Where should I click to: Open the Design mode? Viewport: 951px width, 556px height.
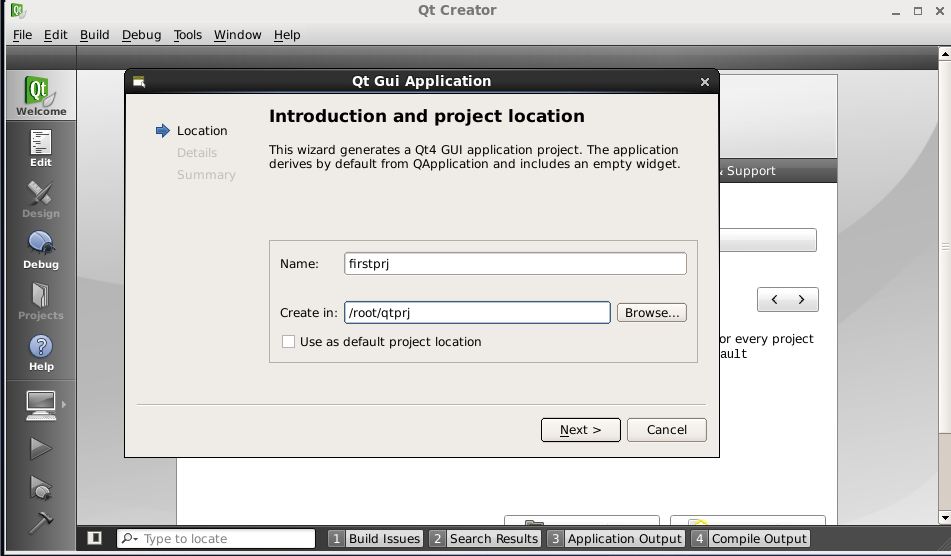(x=41, y=199)
